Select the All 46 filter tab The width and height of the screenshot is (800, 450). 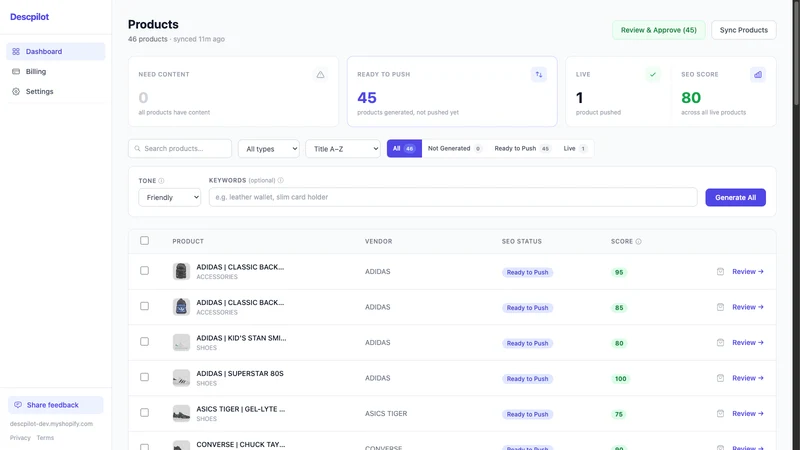pos(404,148)
